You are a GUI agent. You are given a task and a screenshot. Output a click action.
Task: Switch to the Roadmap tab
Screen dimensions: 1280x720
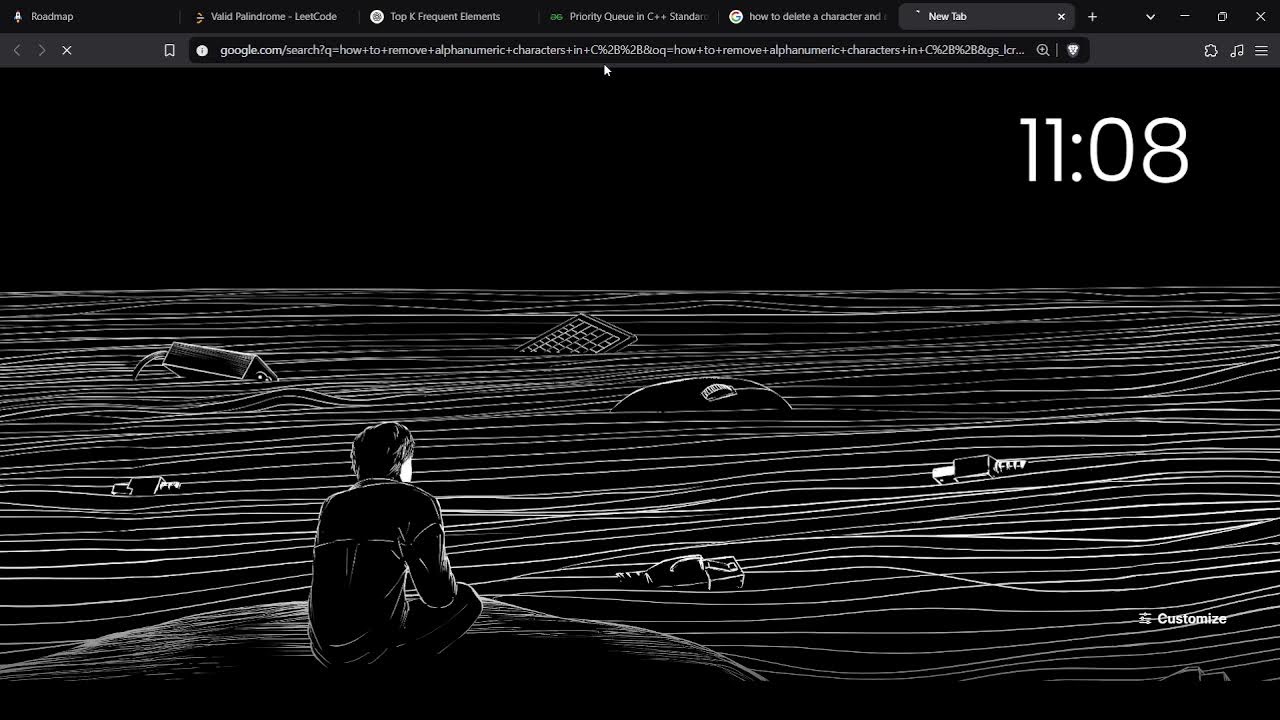click(x=90, y=16)
